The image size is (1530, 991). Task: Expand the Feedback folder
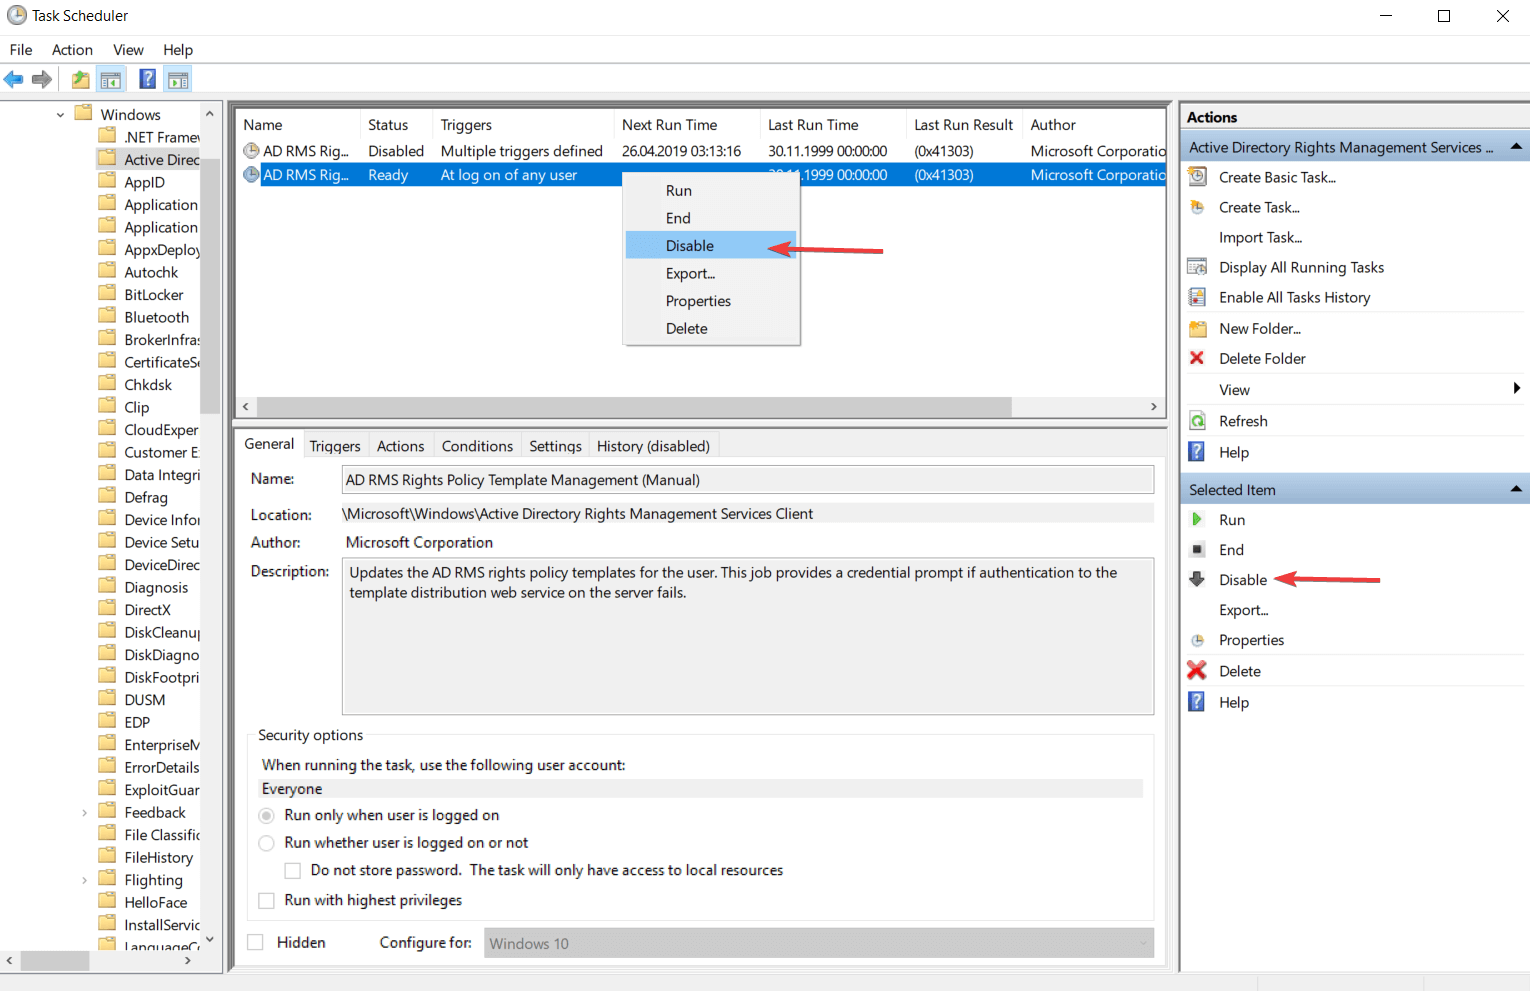coord(84,812)
